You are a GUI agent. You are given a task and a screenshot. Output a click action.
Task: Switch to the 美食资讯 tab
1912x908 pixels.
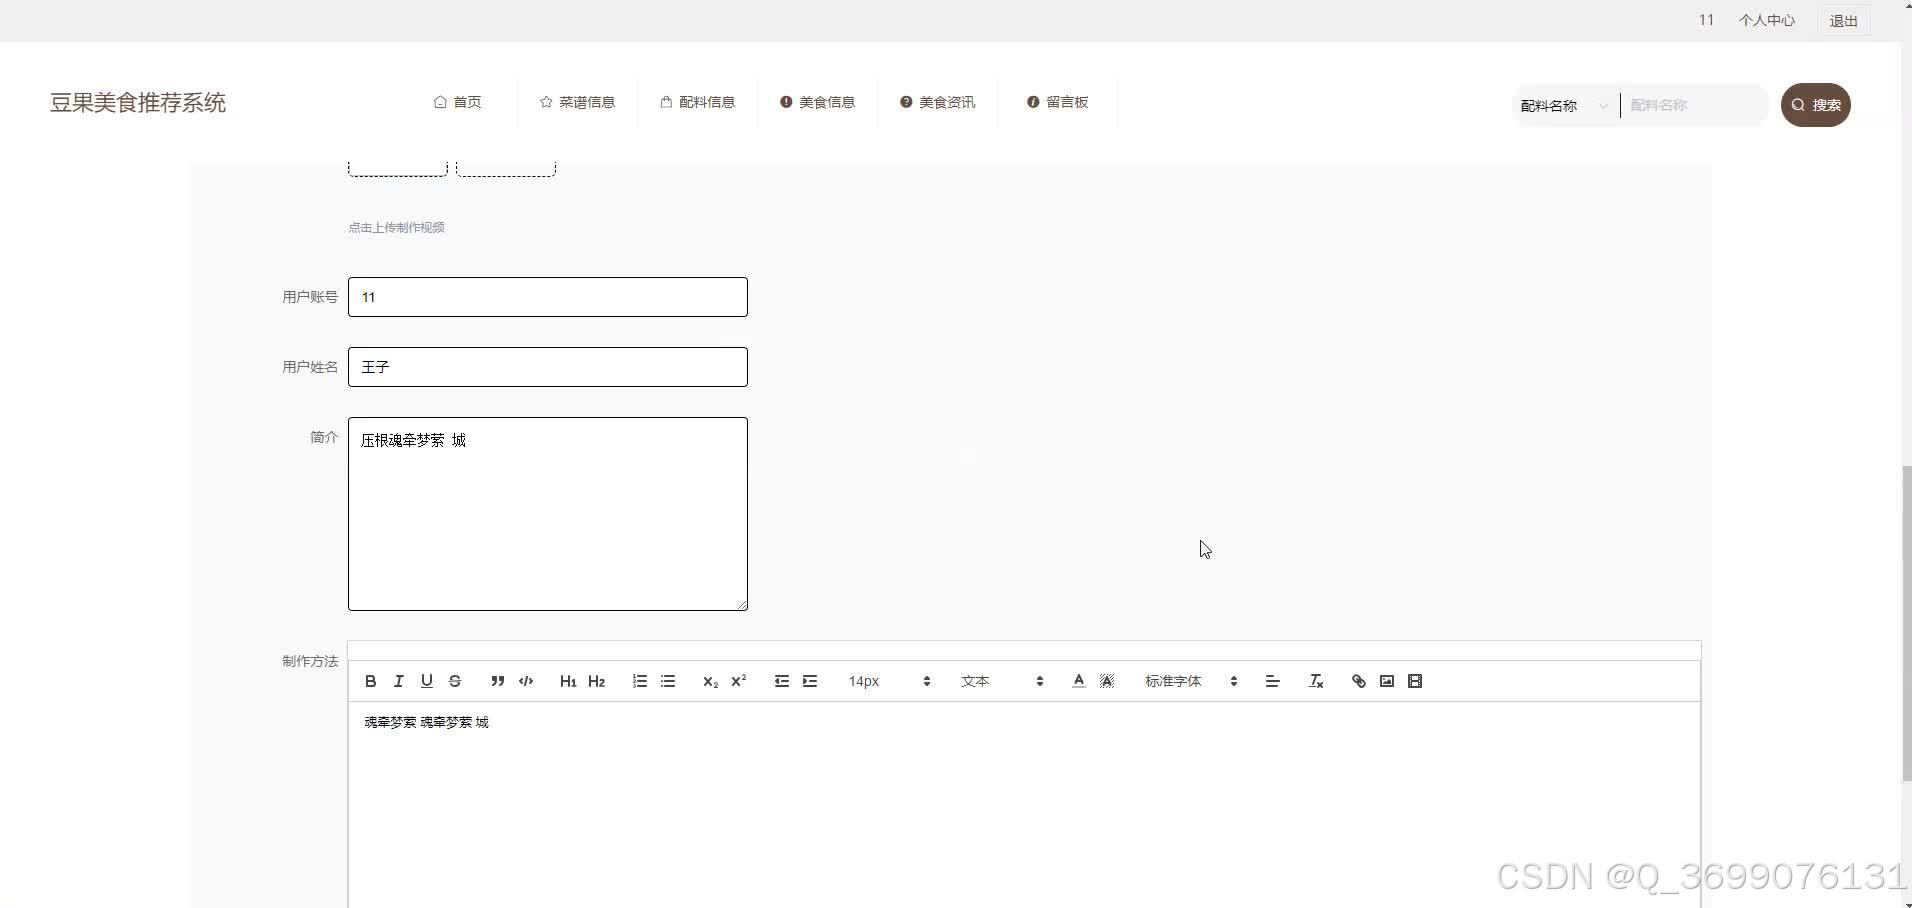937,101
